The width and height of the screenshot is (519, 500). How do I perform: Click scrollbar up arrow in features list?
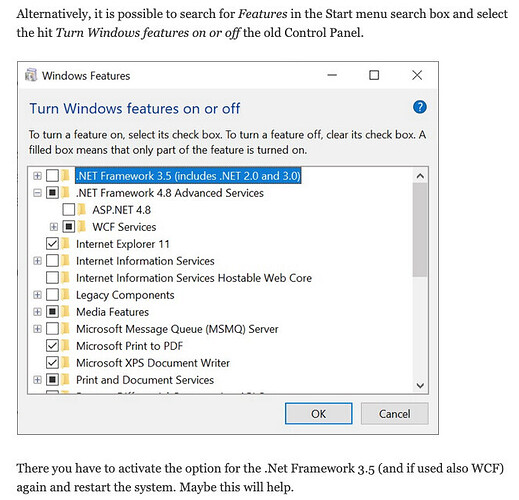pyautogui.click(x=420, y=176)
